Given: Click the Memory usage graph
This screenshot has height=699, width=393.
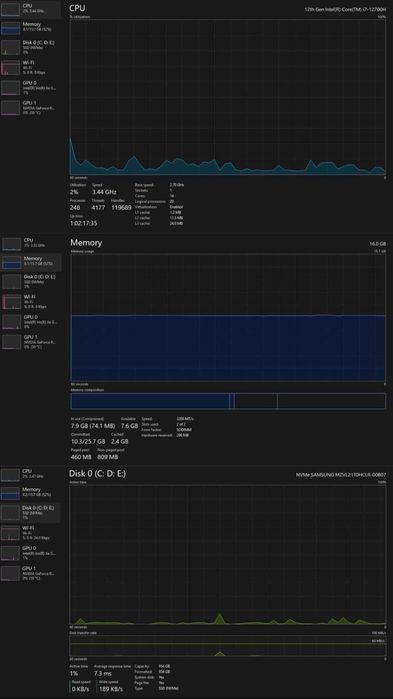Looking at the screenshot, I should (x=228, y=317).
